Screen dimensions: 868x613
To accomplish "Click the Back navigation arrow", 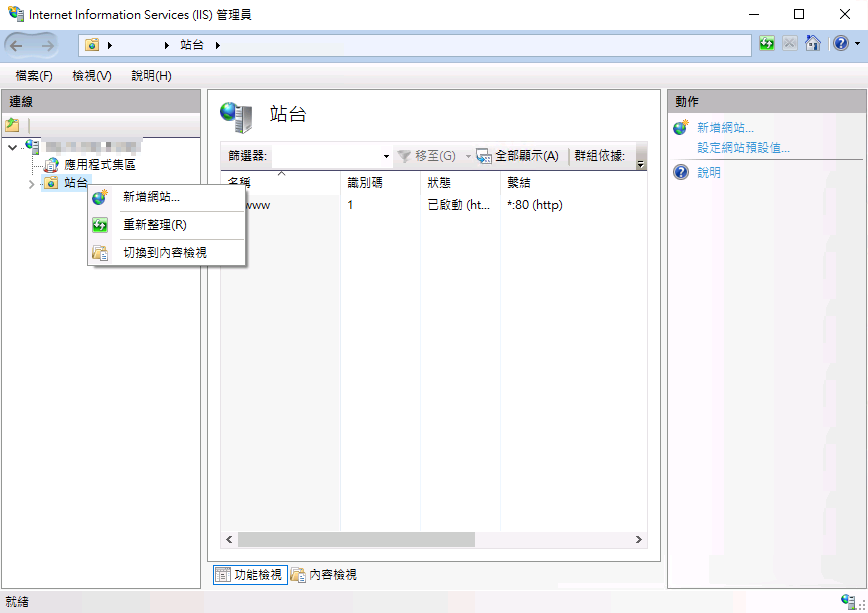I will (17, 45).
